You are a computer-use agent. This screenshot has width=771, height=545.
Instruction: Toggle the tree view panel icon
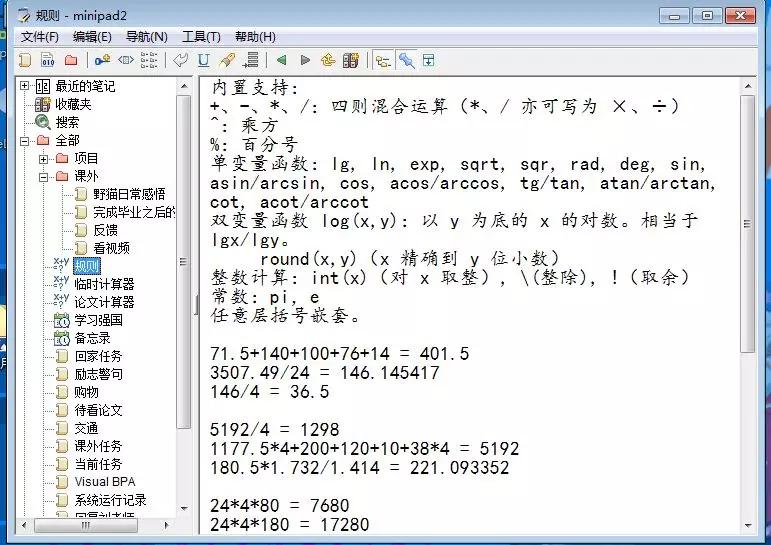[x=383, y=61]
